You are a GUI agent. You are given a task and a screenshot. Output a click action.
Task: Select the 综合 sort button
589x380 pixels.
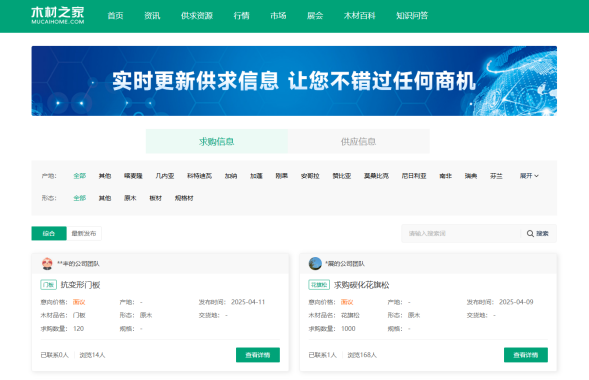point(49,233)
